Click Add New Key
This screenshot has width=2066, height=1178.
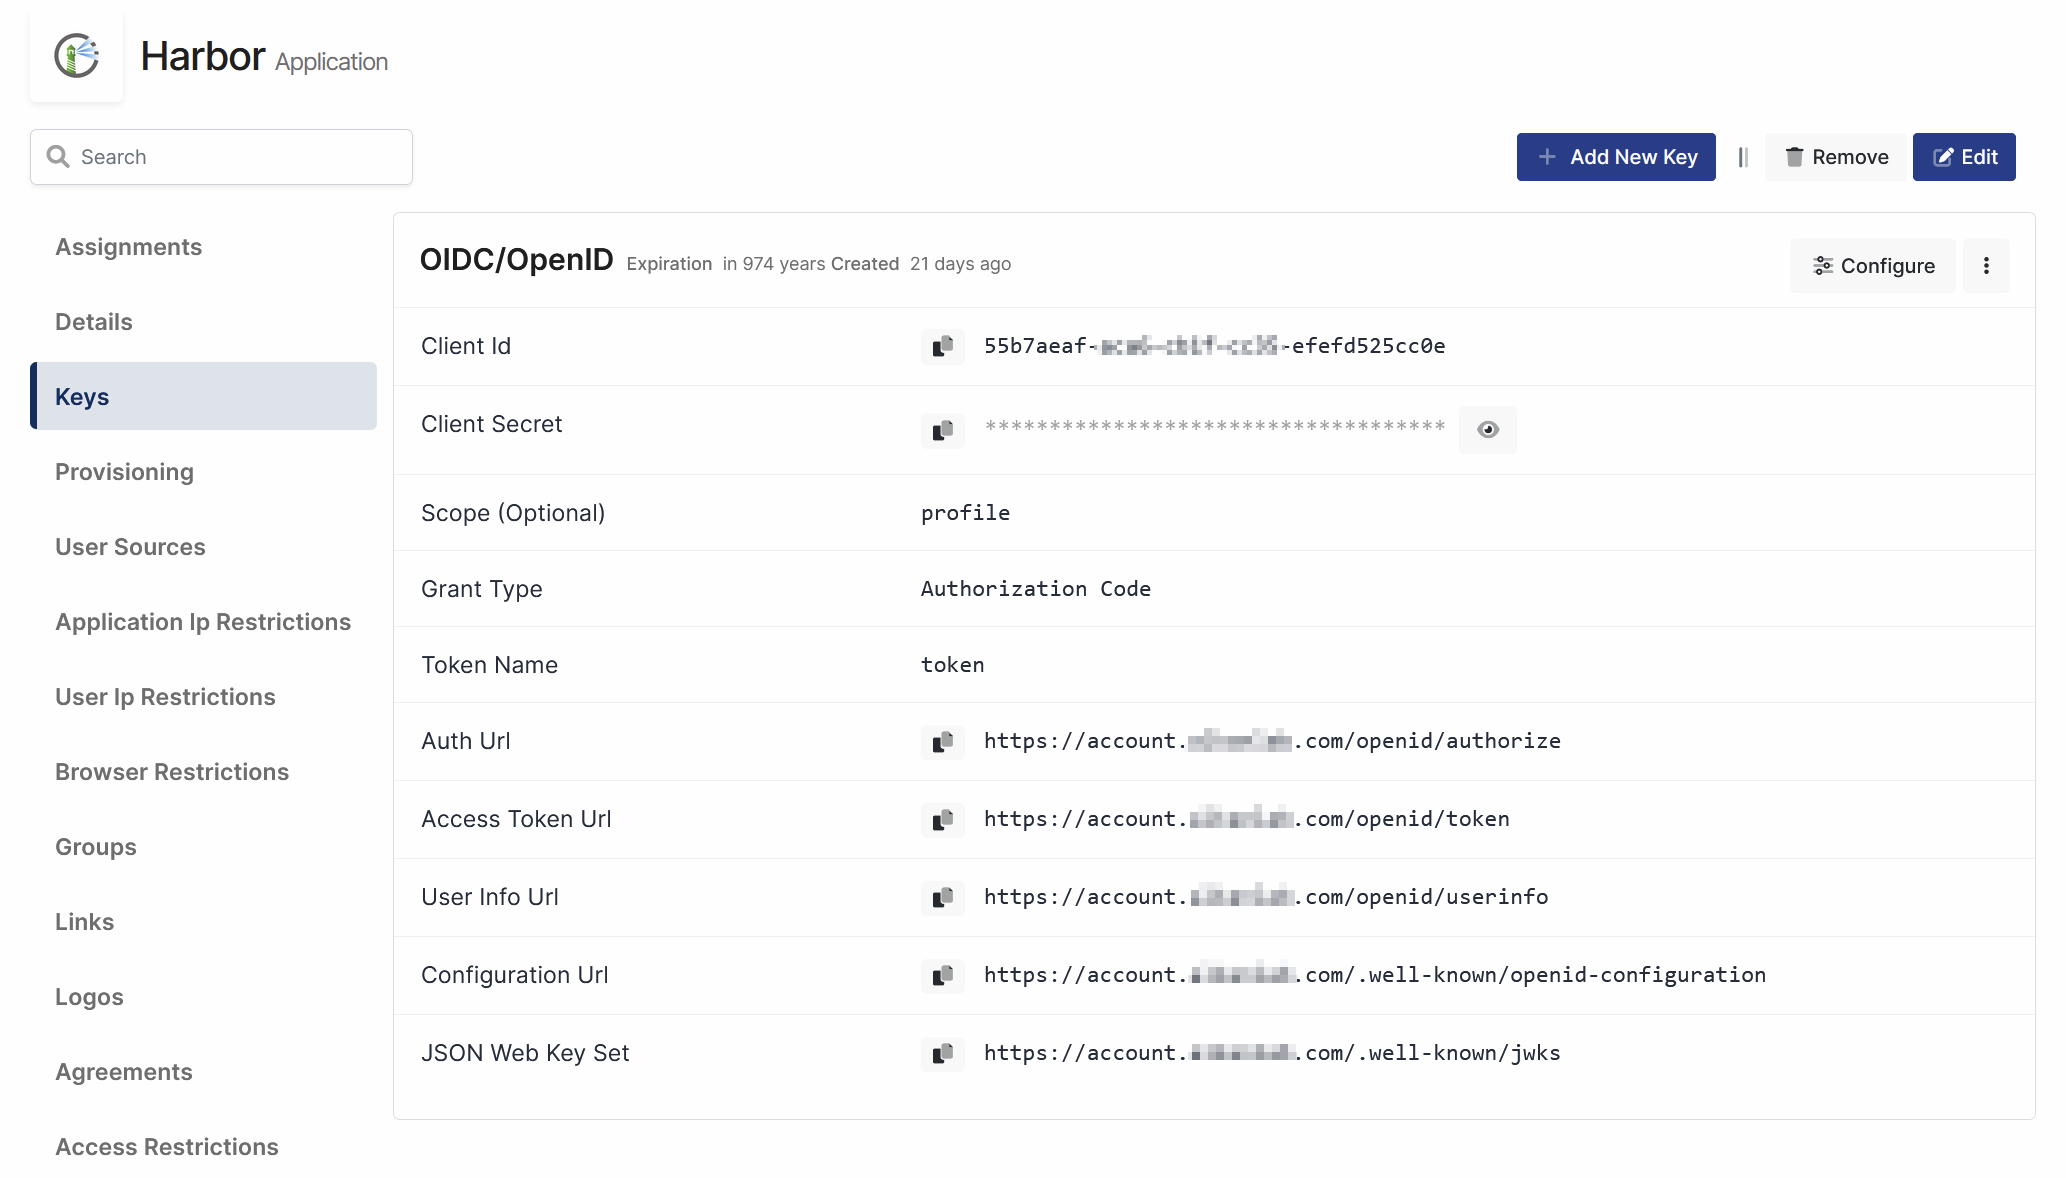pyautogui.click(x=1616, y=157)
